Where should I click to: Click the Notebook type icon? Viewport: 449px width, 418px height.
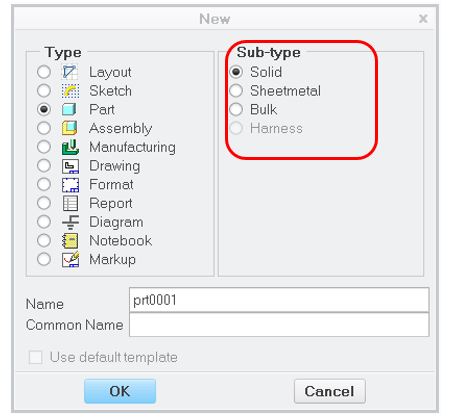(x=70, y=241)
